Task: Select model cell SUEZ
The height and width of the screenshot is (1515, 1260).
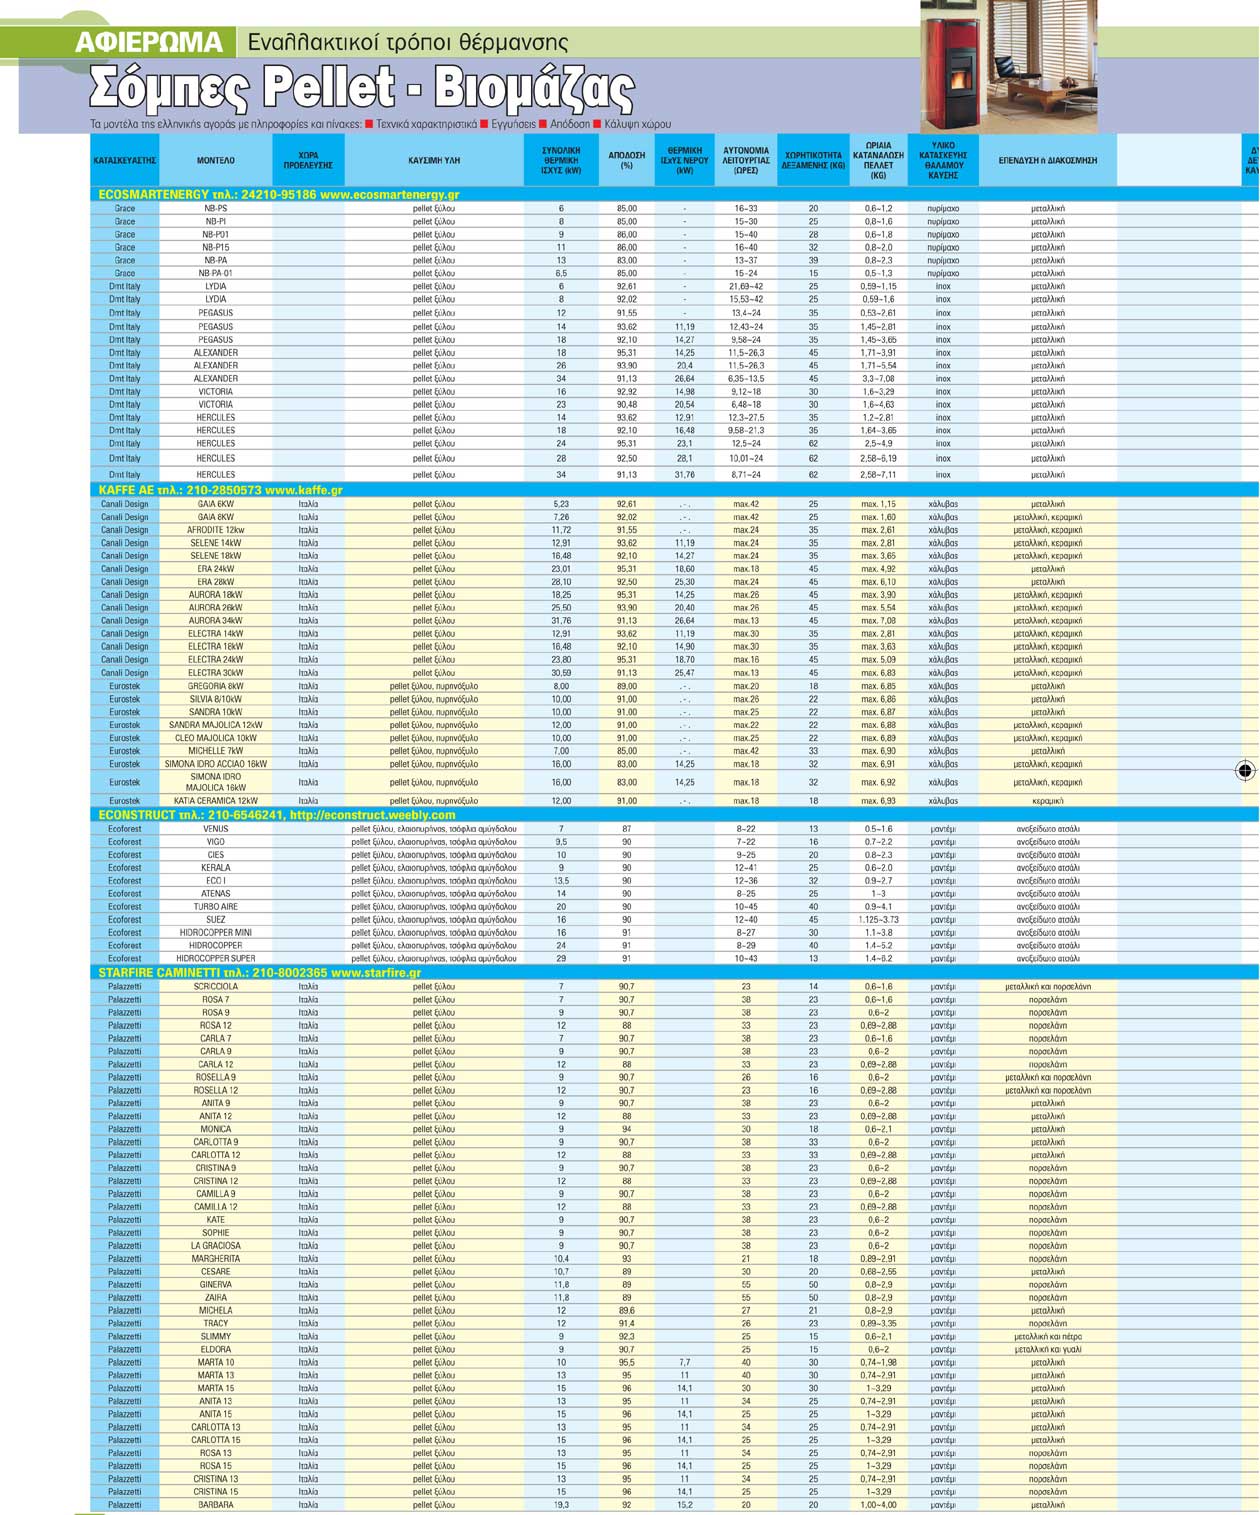Action: [x=215, y=920]
